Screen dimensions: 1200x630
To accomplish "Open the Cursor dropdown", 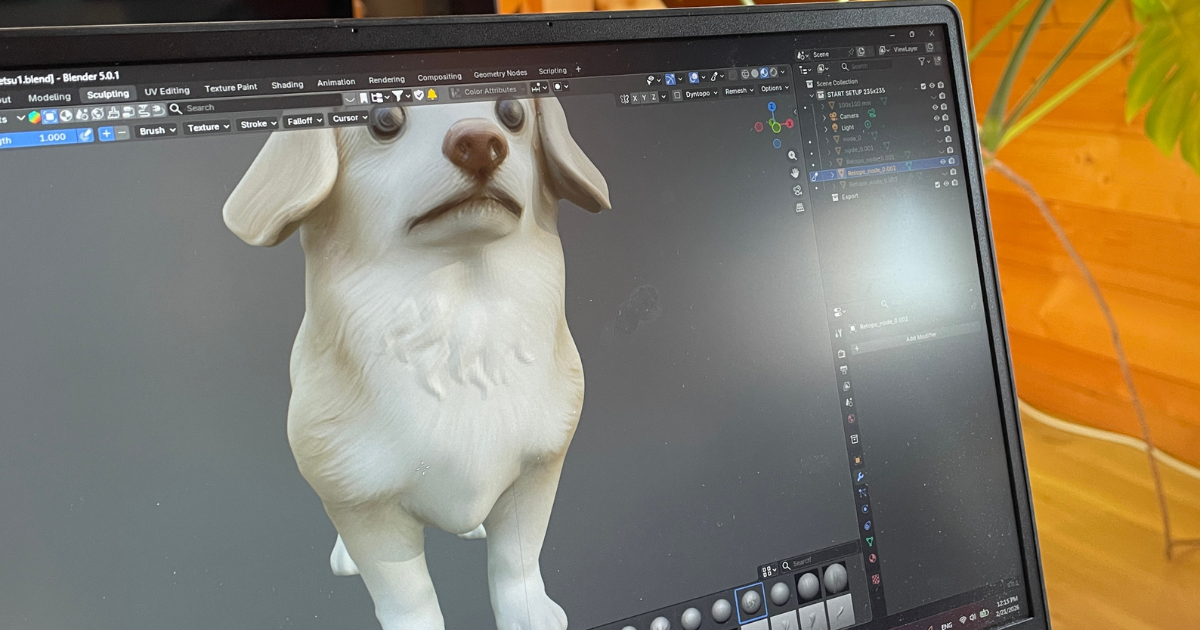I will click(x=350, y=118).
